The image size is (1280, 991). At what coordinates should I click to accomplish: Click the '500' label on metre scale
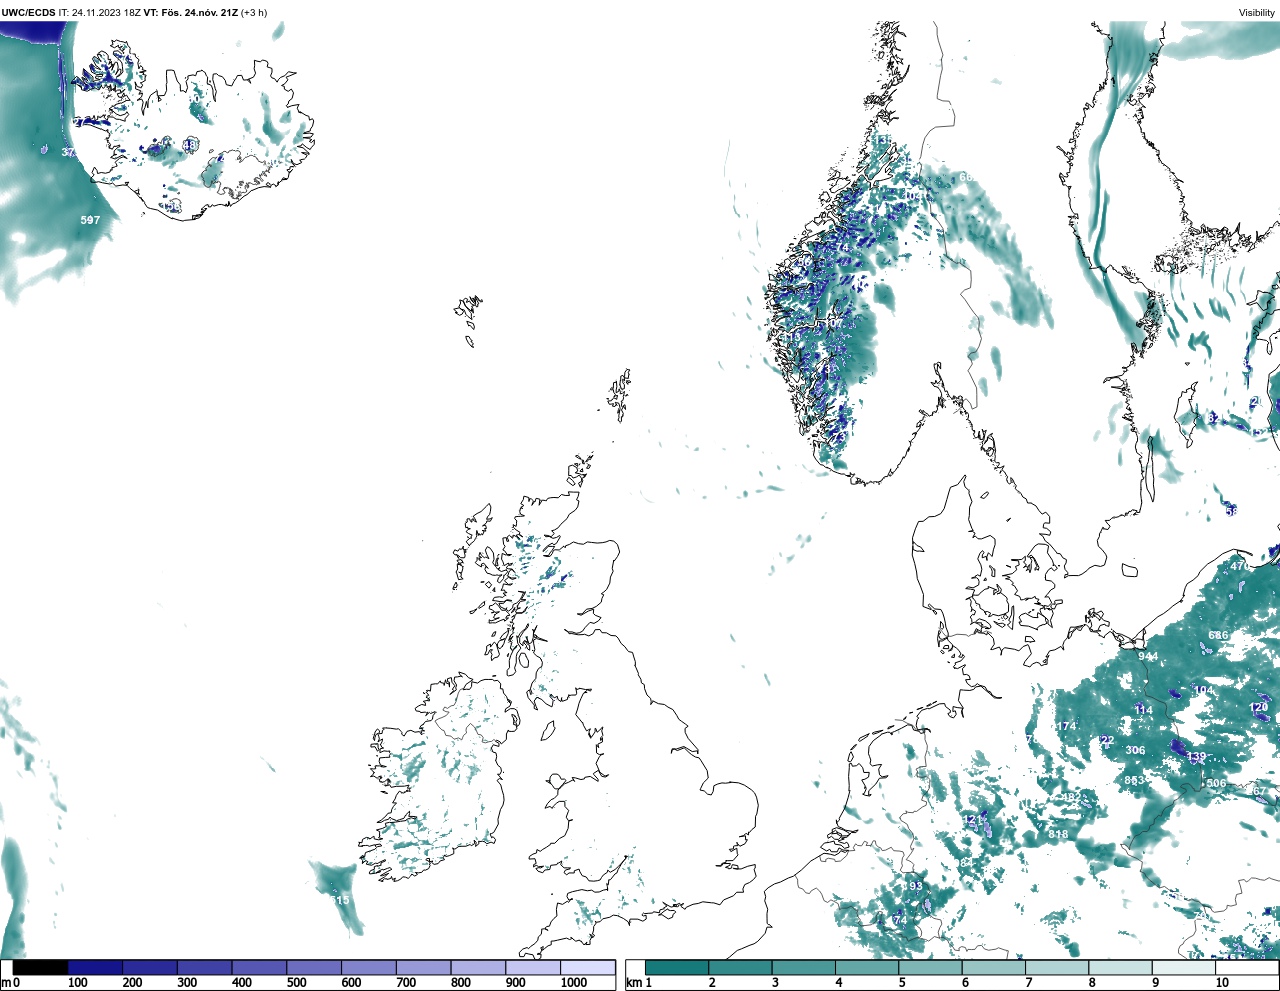(296, 983)
